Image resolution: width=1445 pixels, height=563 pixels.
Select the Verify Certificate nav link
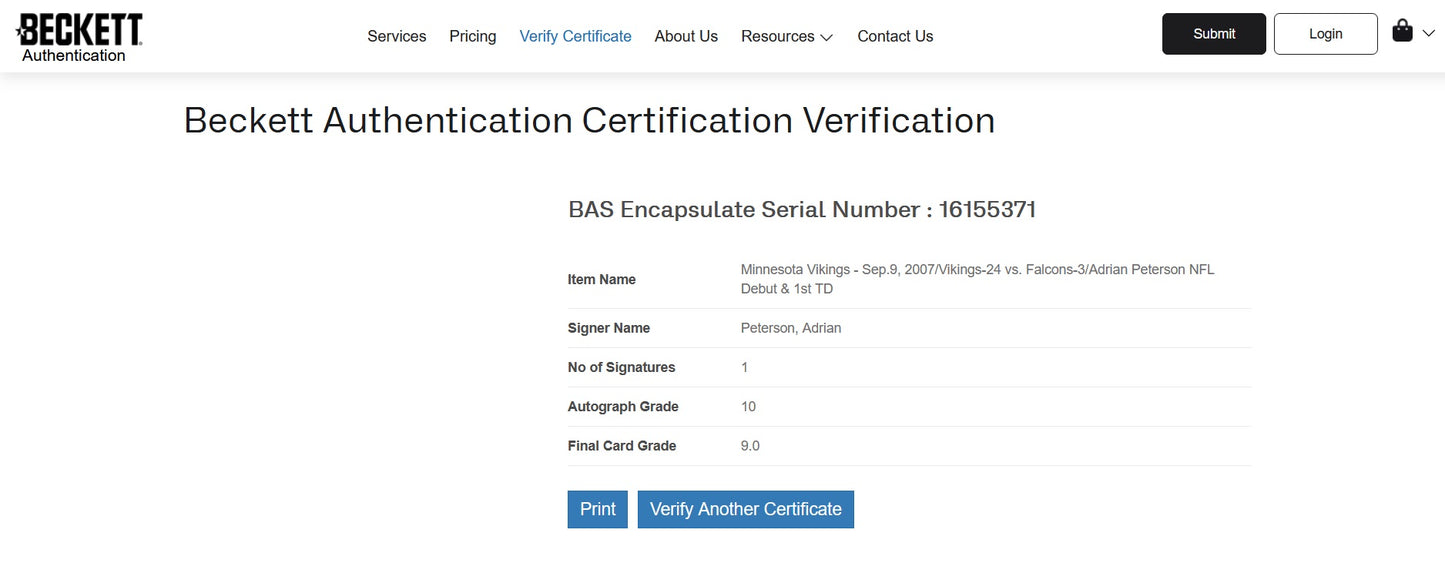pyautogui.click(x=575, y=36)
